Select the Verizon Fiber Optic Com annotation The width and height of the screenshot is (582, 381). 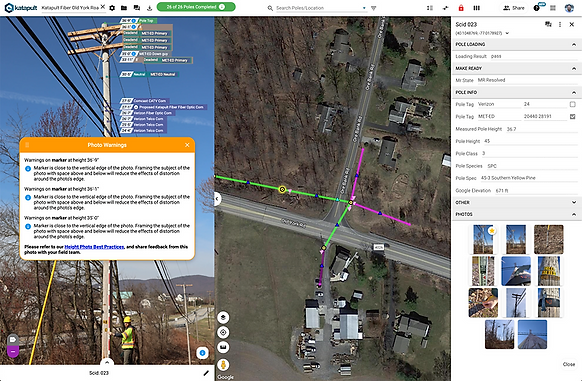point(147,113)
